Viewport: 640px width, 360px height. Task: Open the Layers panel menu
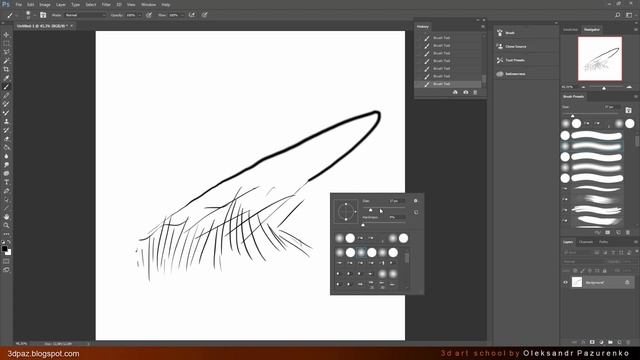click(x=636, y=242)
